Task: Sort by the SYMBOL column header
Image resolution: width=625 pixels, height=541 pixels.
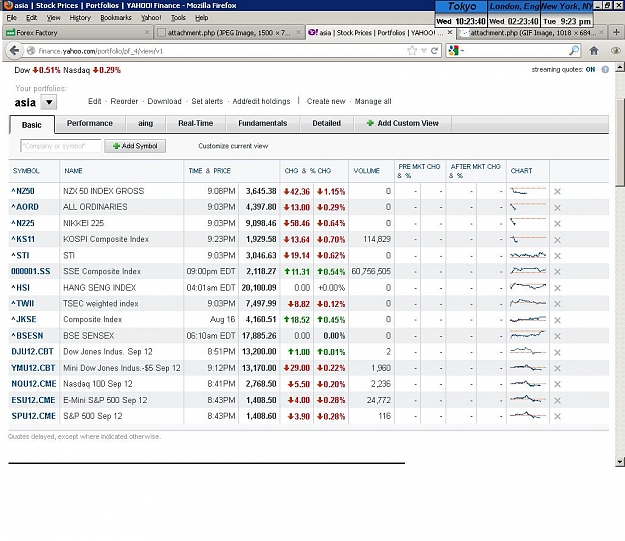Action: (x=26, y=171)
